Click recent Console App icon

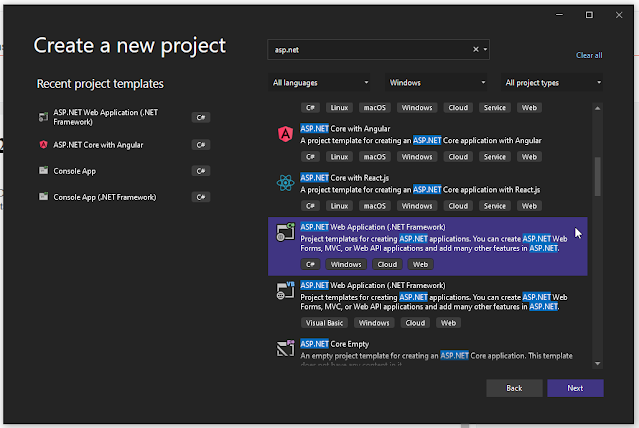pyautogui.click(x=43, y=170)
